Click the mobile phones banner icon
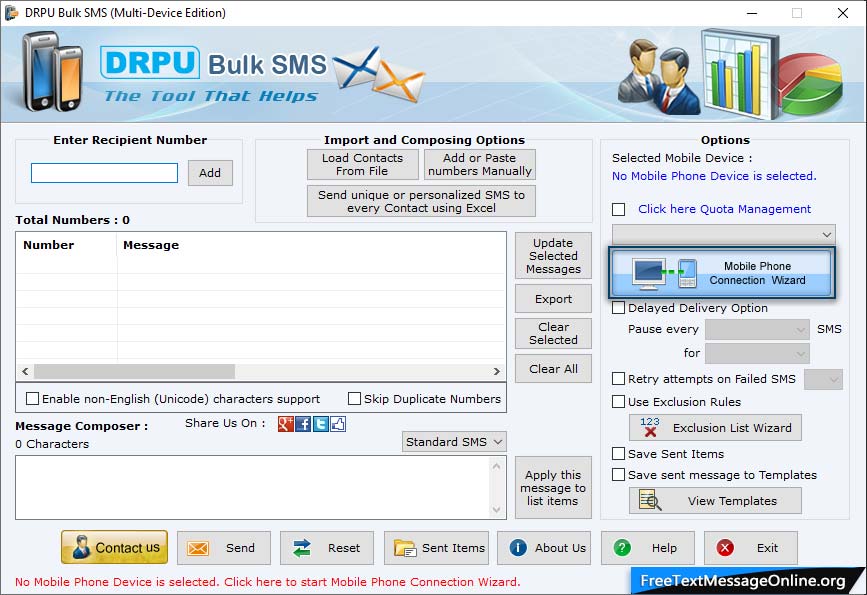 (x=52, y=71)
